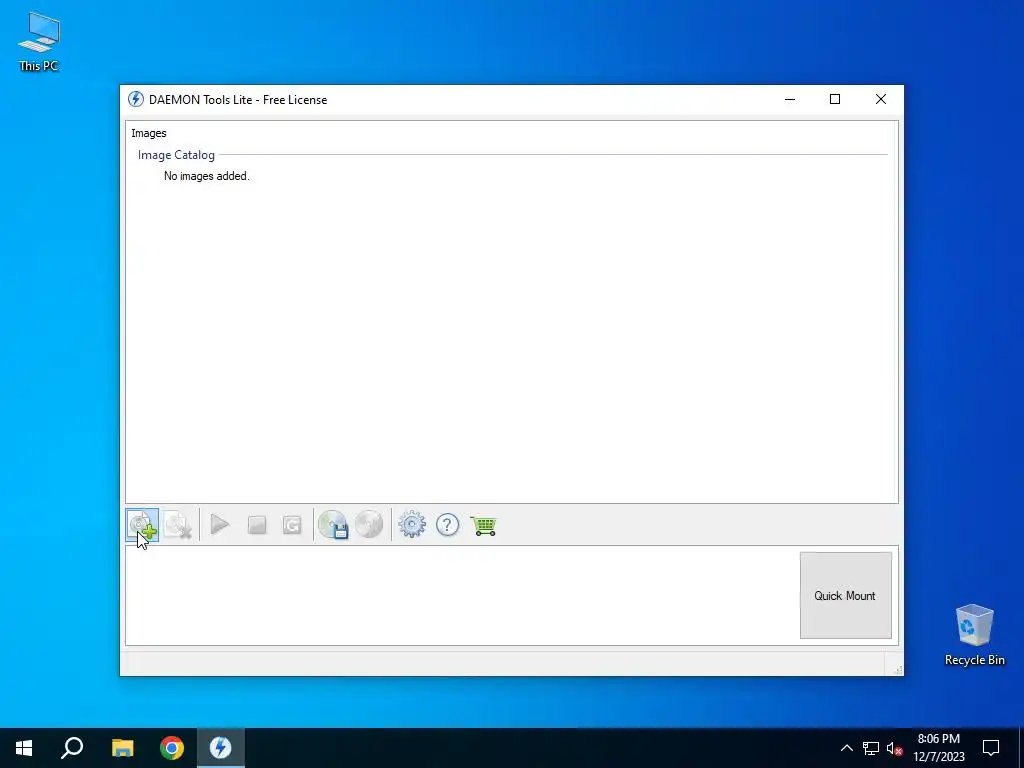This screenshot has height=768, width=1024.
Task: Click the Add Image toolbar icon
Action: 142,525
